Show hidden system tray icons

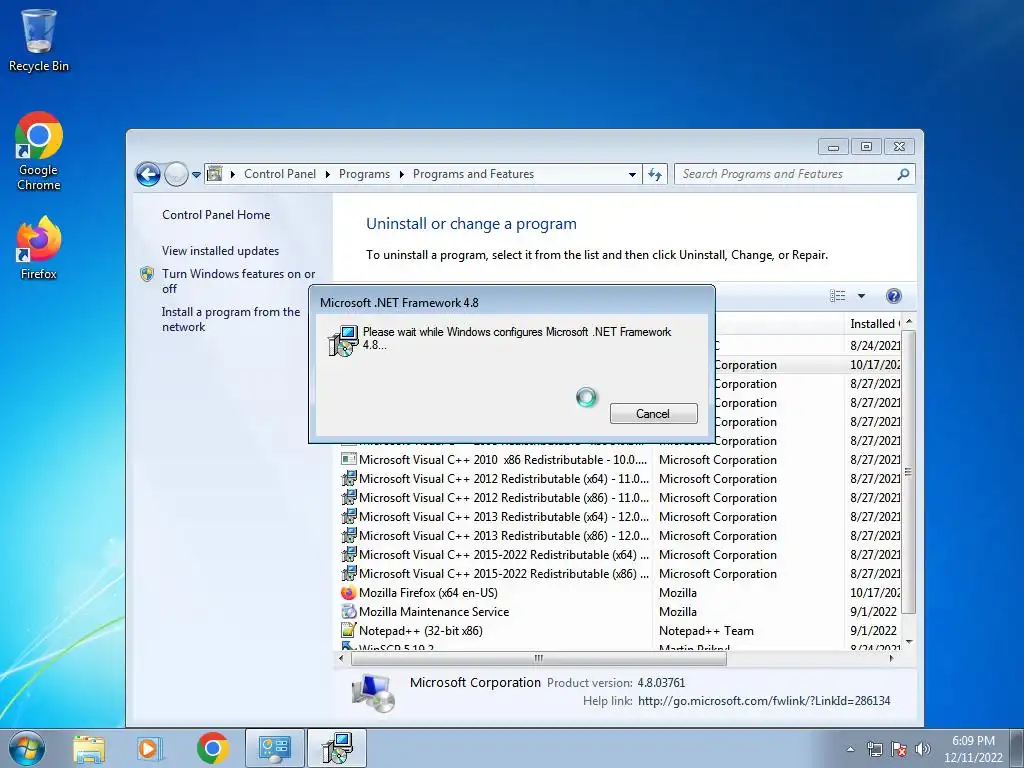[x=850, y=749]
